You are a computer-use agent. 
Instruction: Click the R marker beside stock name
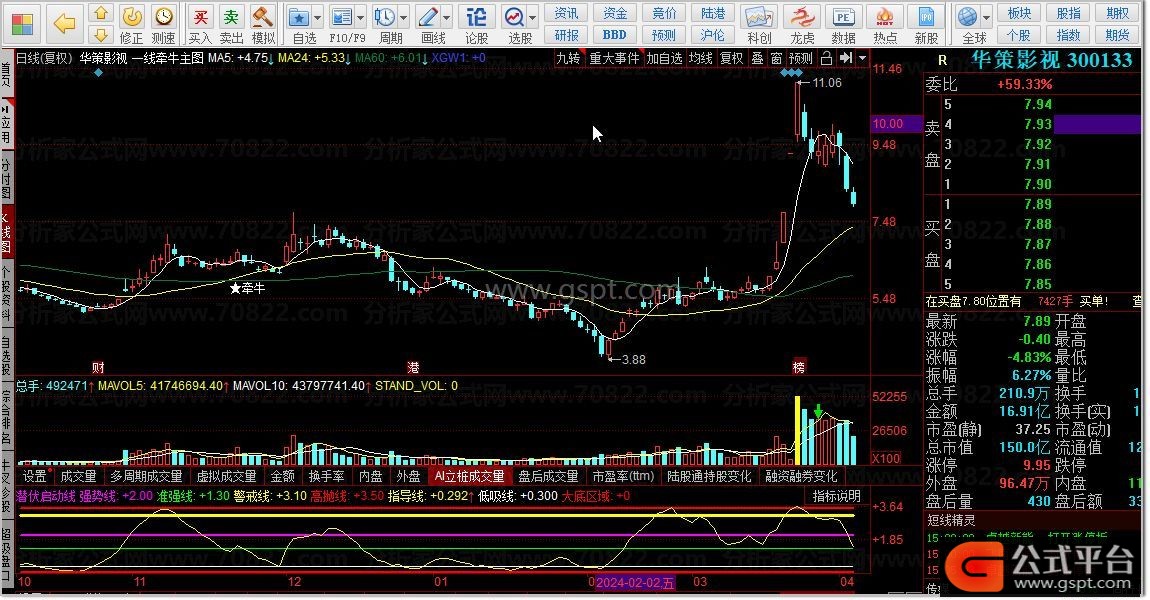(942, 60)
